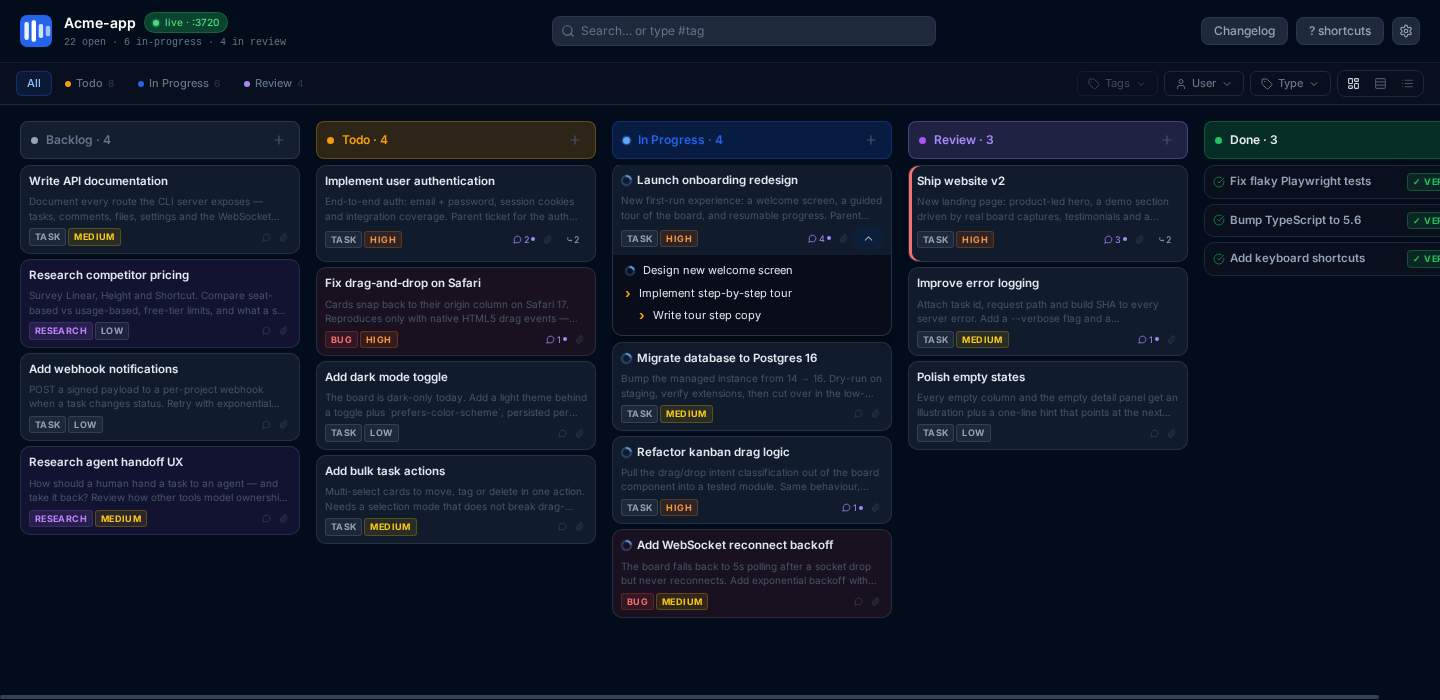Select the All filter tab
This screenshot has width=1440, height=700.
(x=34, y=84)
